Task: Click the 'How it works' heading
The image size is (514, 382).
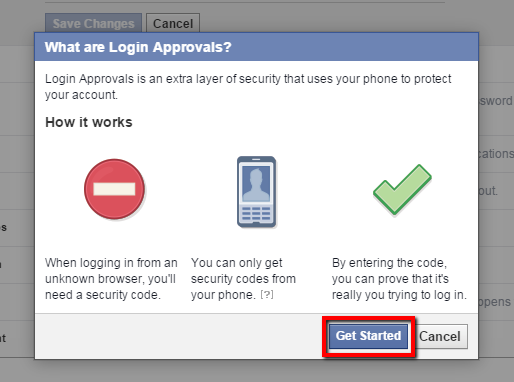Action: click(89, 122)
